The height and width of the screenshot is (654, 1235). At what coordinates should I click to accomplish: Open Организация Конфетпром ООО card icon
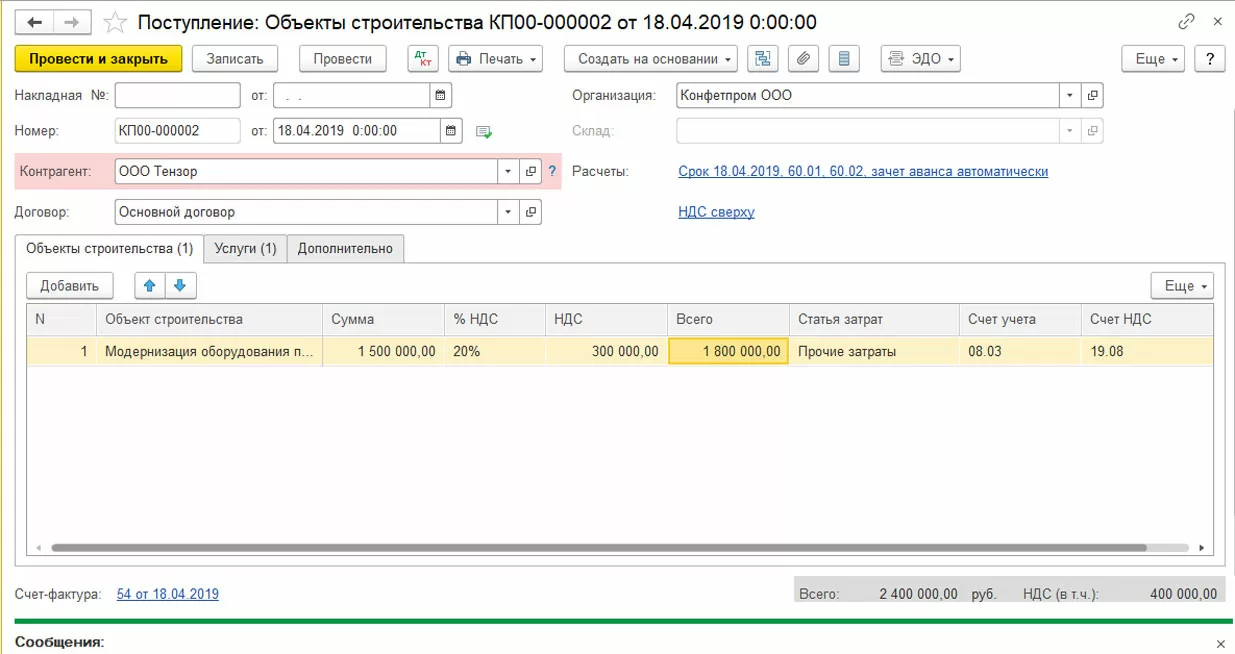click(x=1093, y=95)
